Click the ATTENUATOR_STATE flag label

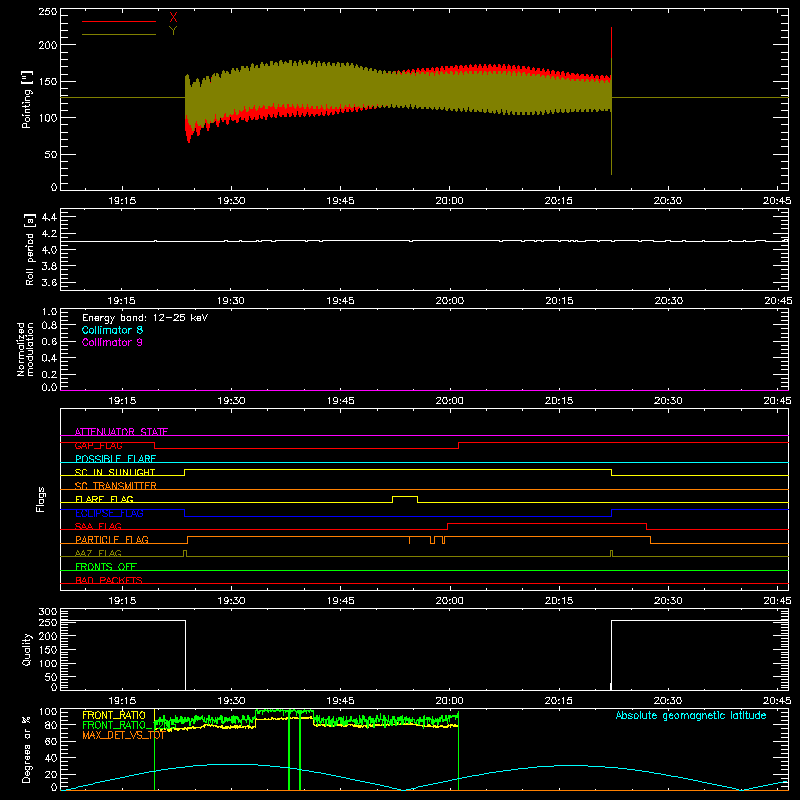click(x=121, y=432)
